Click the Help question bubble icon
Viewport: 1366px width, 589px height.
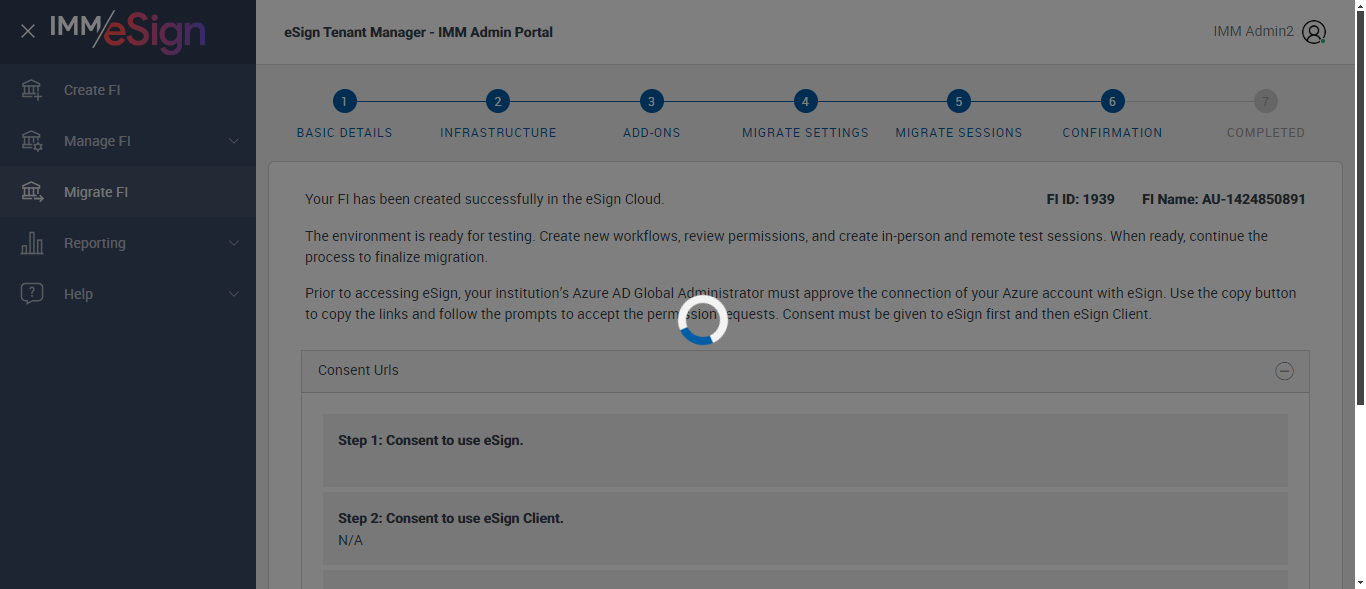click(x=32, y=294)
